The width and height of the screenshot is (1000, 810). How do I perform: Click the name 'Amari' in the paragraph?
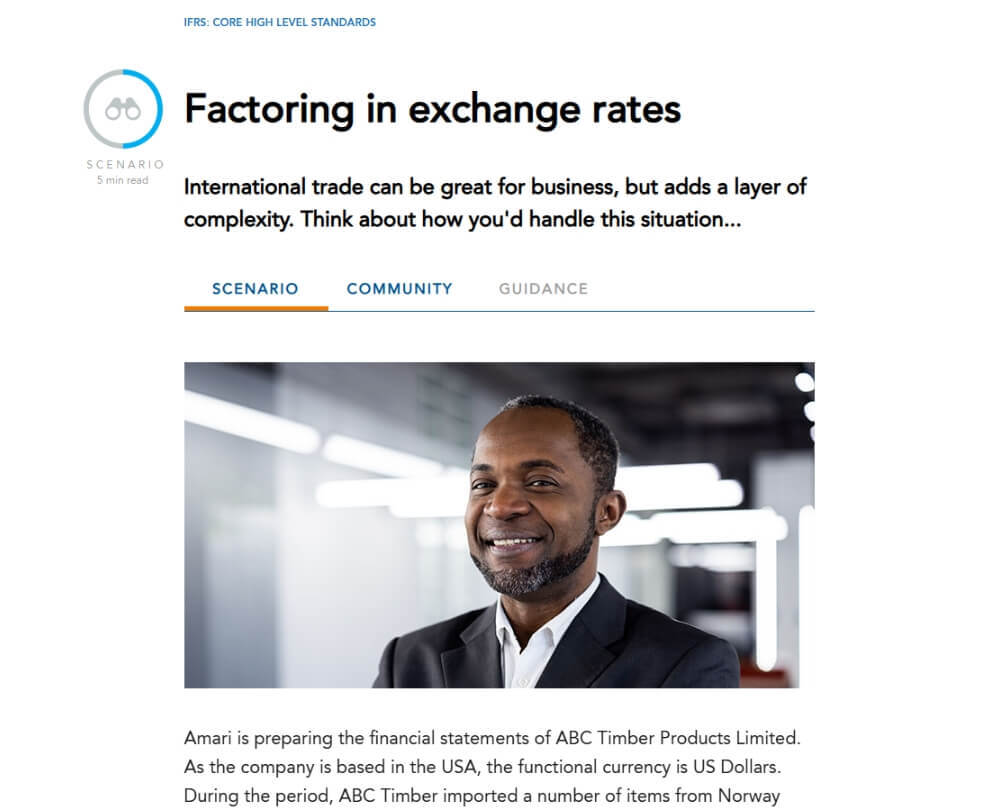tap(208, 739)
